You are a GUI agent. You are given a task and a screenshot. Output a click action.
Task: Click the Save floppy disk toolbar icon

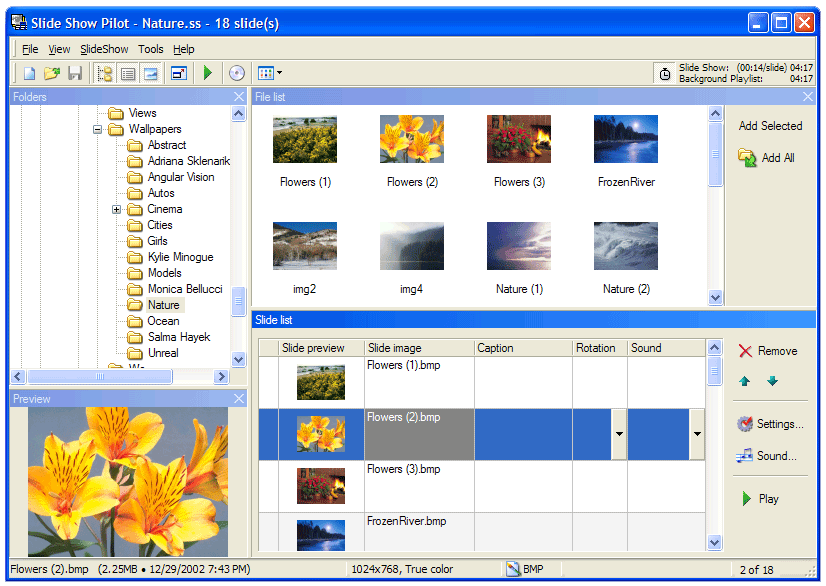[74, 73]
